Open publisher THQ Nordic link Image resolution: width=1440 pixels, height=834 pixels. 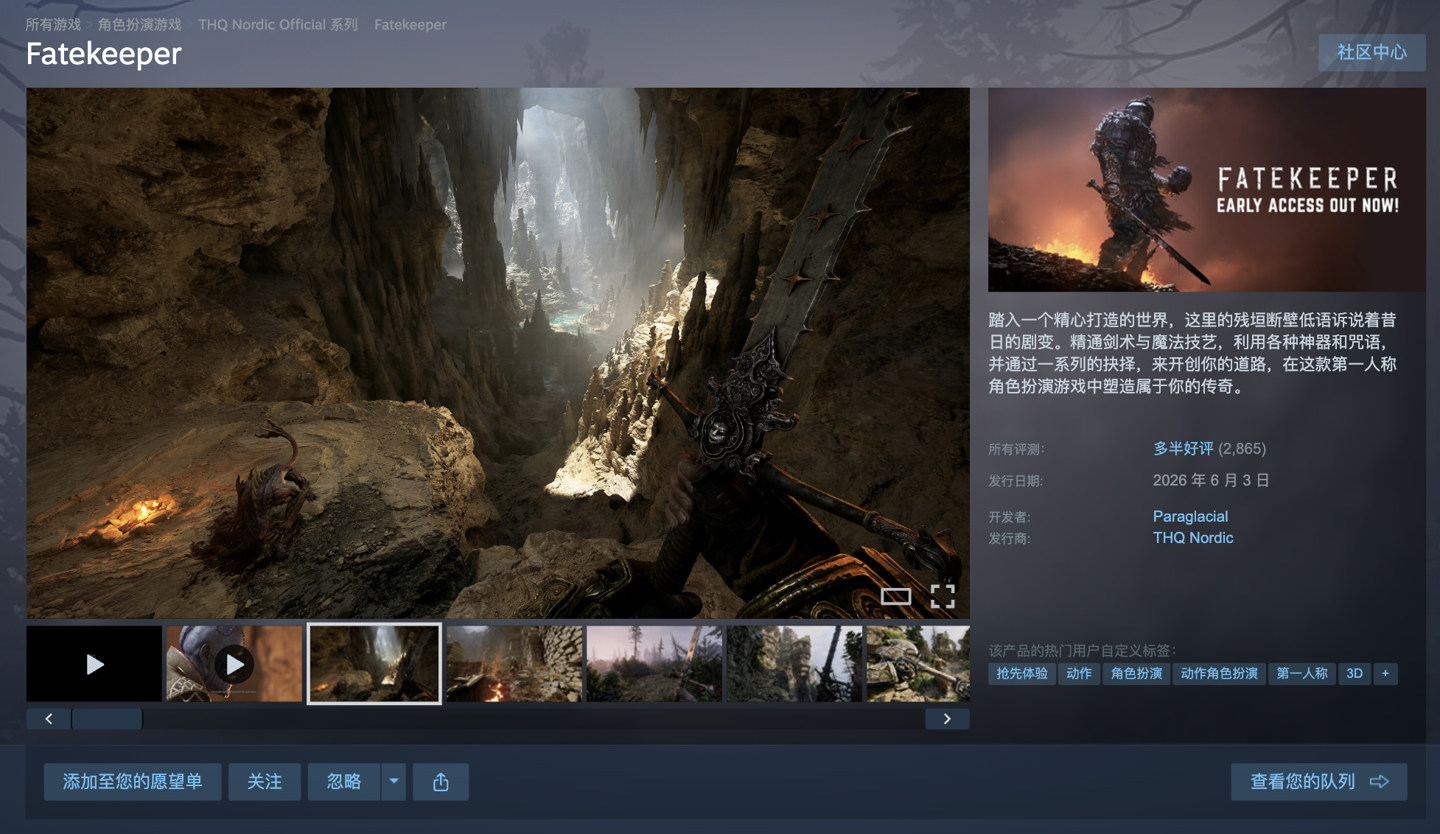[x=1193, y=538]
